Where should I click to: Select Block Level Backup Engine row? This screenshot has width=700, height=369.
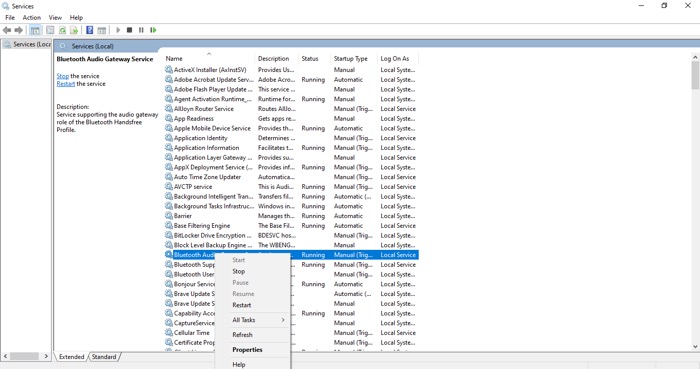click(291, 245)
